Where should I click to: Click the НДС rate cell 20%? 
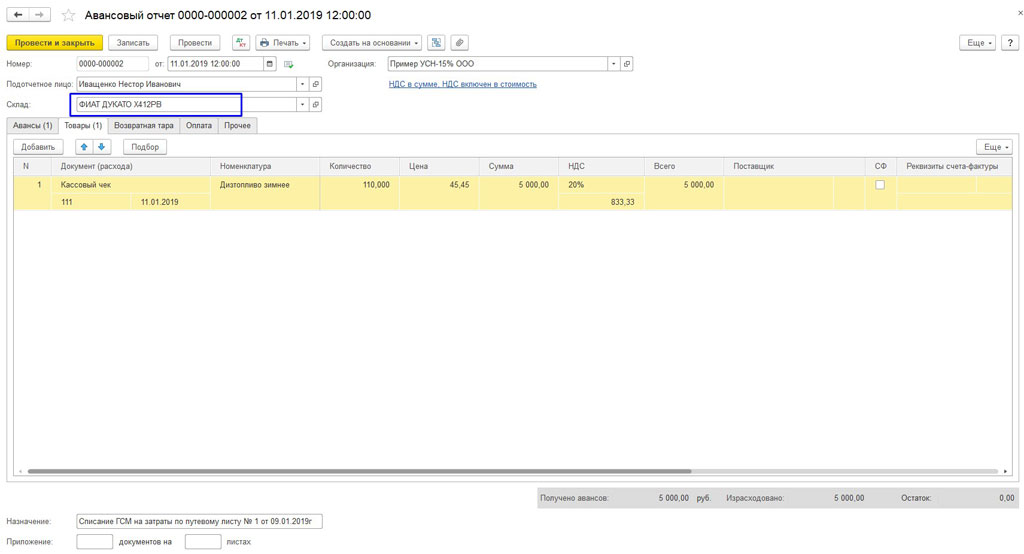coord(601,185)
